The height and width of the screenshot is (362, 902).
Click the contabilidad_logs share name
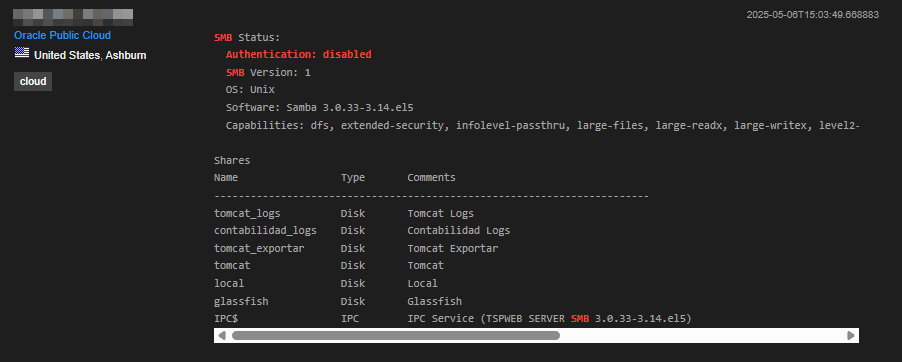point(265,231)
